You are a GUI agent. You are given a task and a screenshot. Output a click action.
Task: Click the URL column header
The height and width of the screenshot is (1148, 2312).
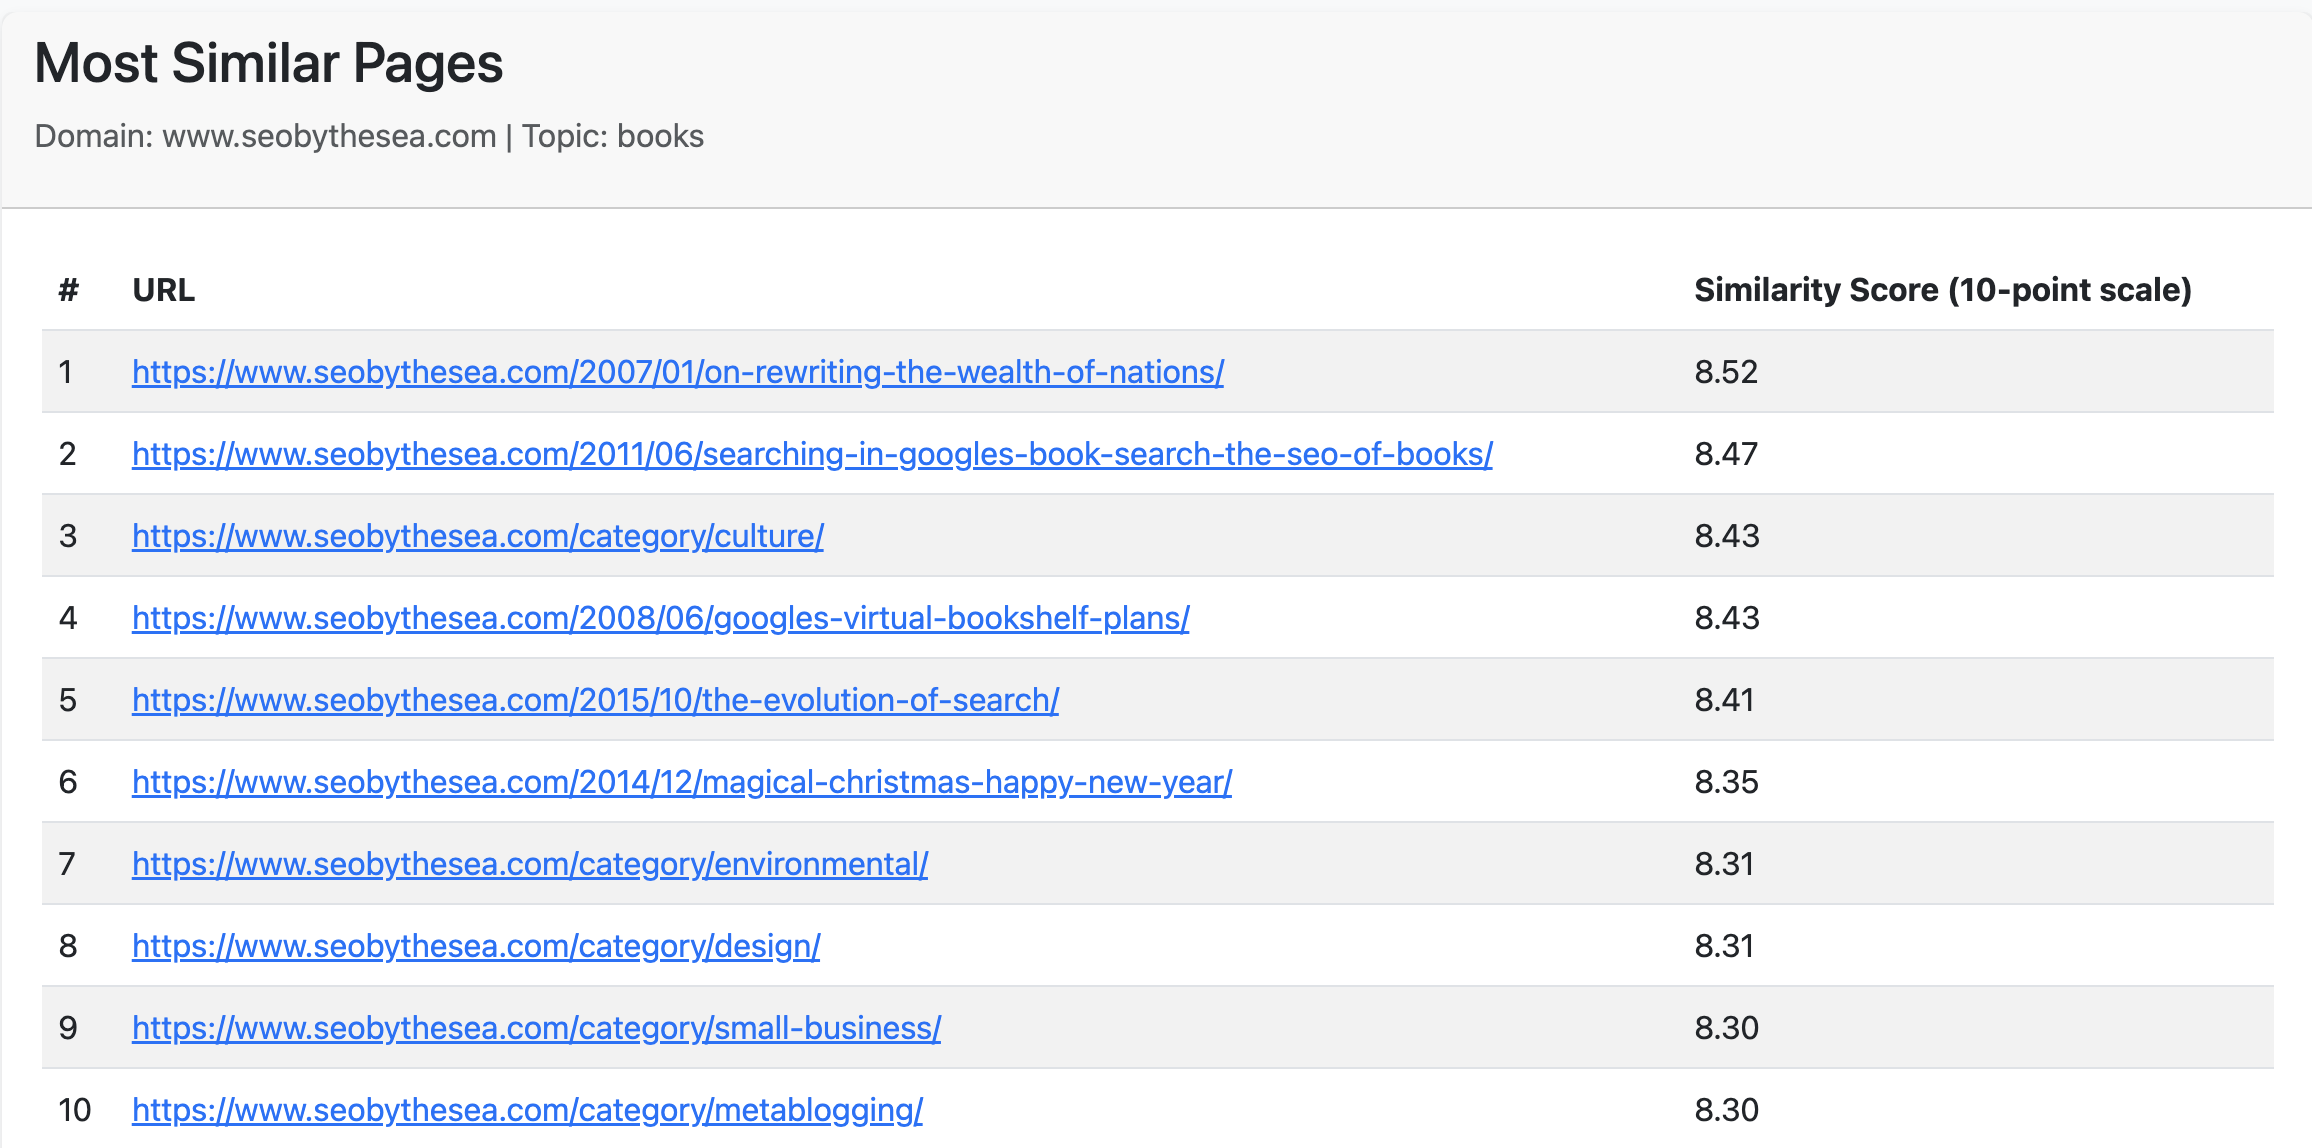164,290
